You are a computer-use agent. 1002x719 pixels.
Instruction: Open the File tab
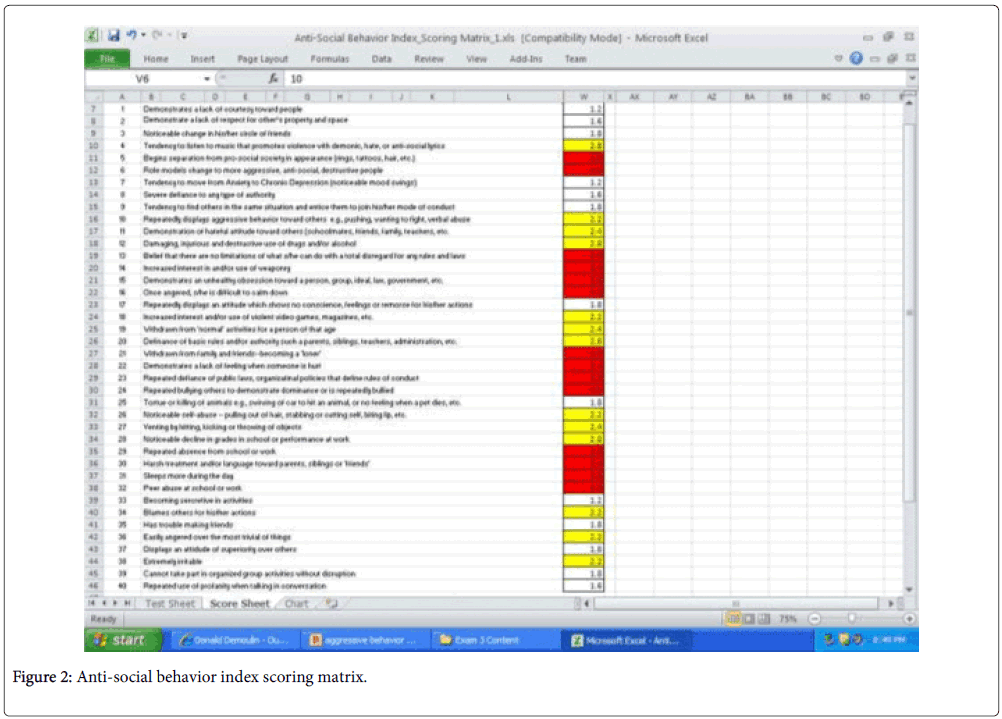coord(108,59)
